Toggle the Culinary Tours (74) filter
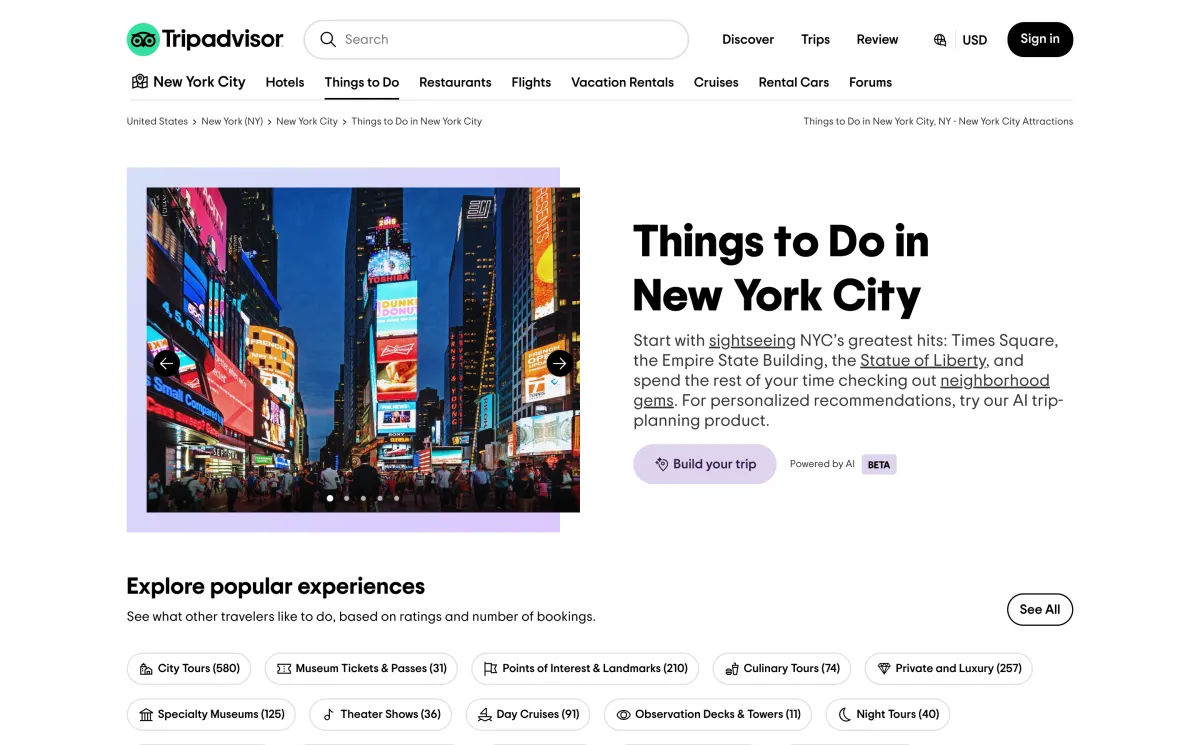Screen dimensions: 1200x745 point(781,668)
